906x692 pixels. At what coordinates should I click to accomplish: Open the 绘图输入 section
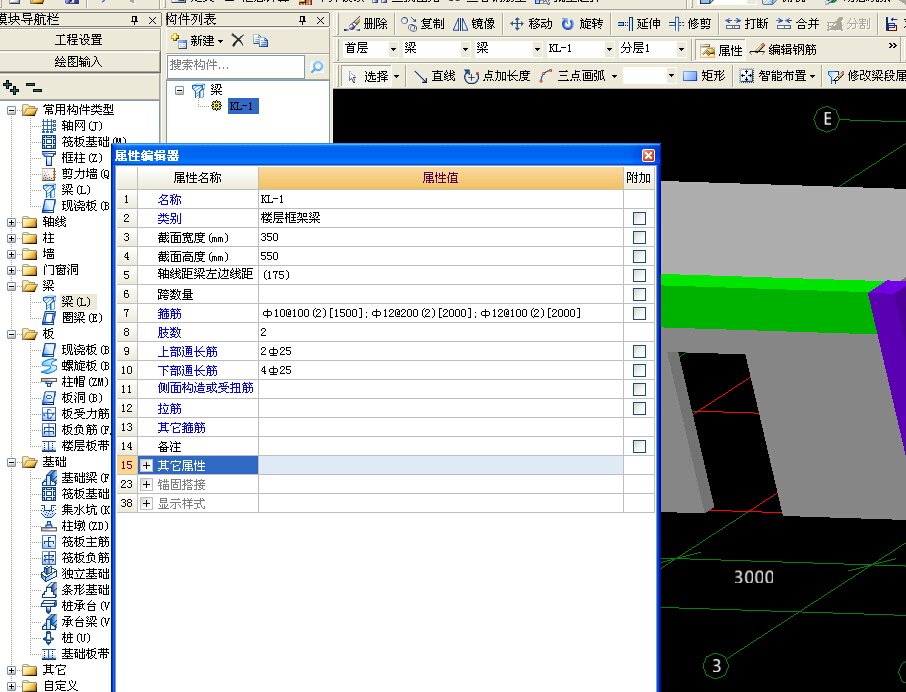coord(79,62)
